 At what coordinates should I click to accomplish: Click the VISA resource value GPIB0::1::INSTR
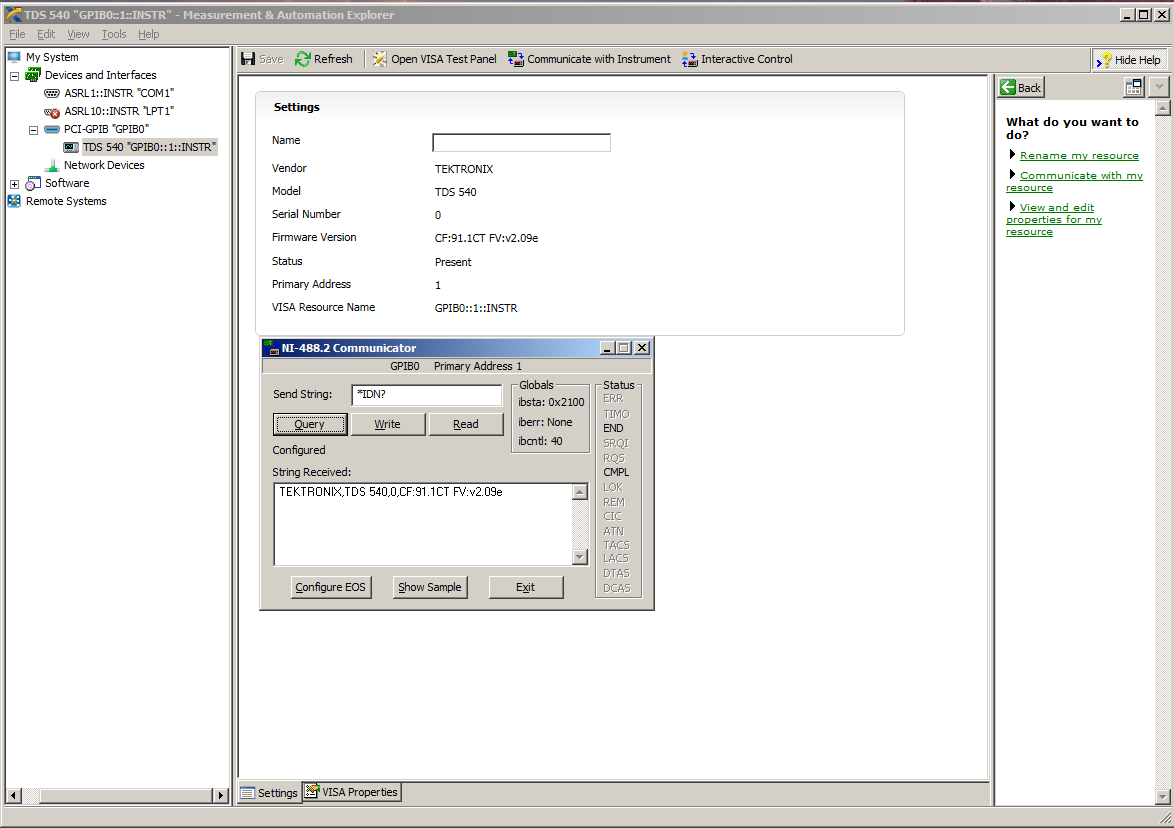[x=476, y=308]
